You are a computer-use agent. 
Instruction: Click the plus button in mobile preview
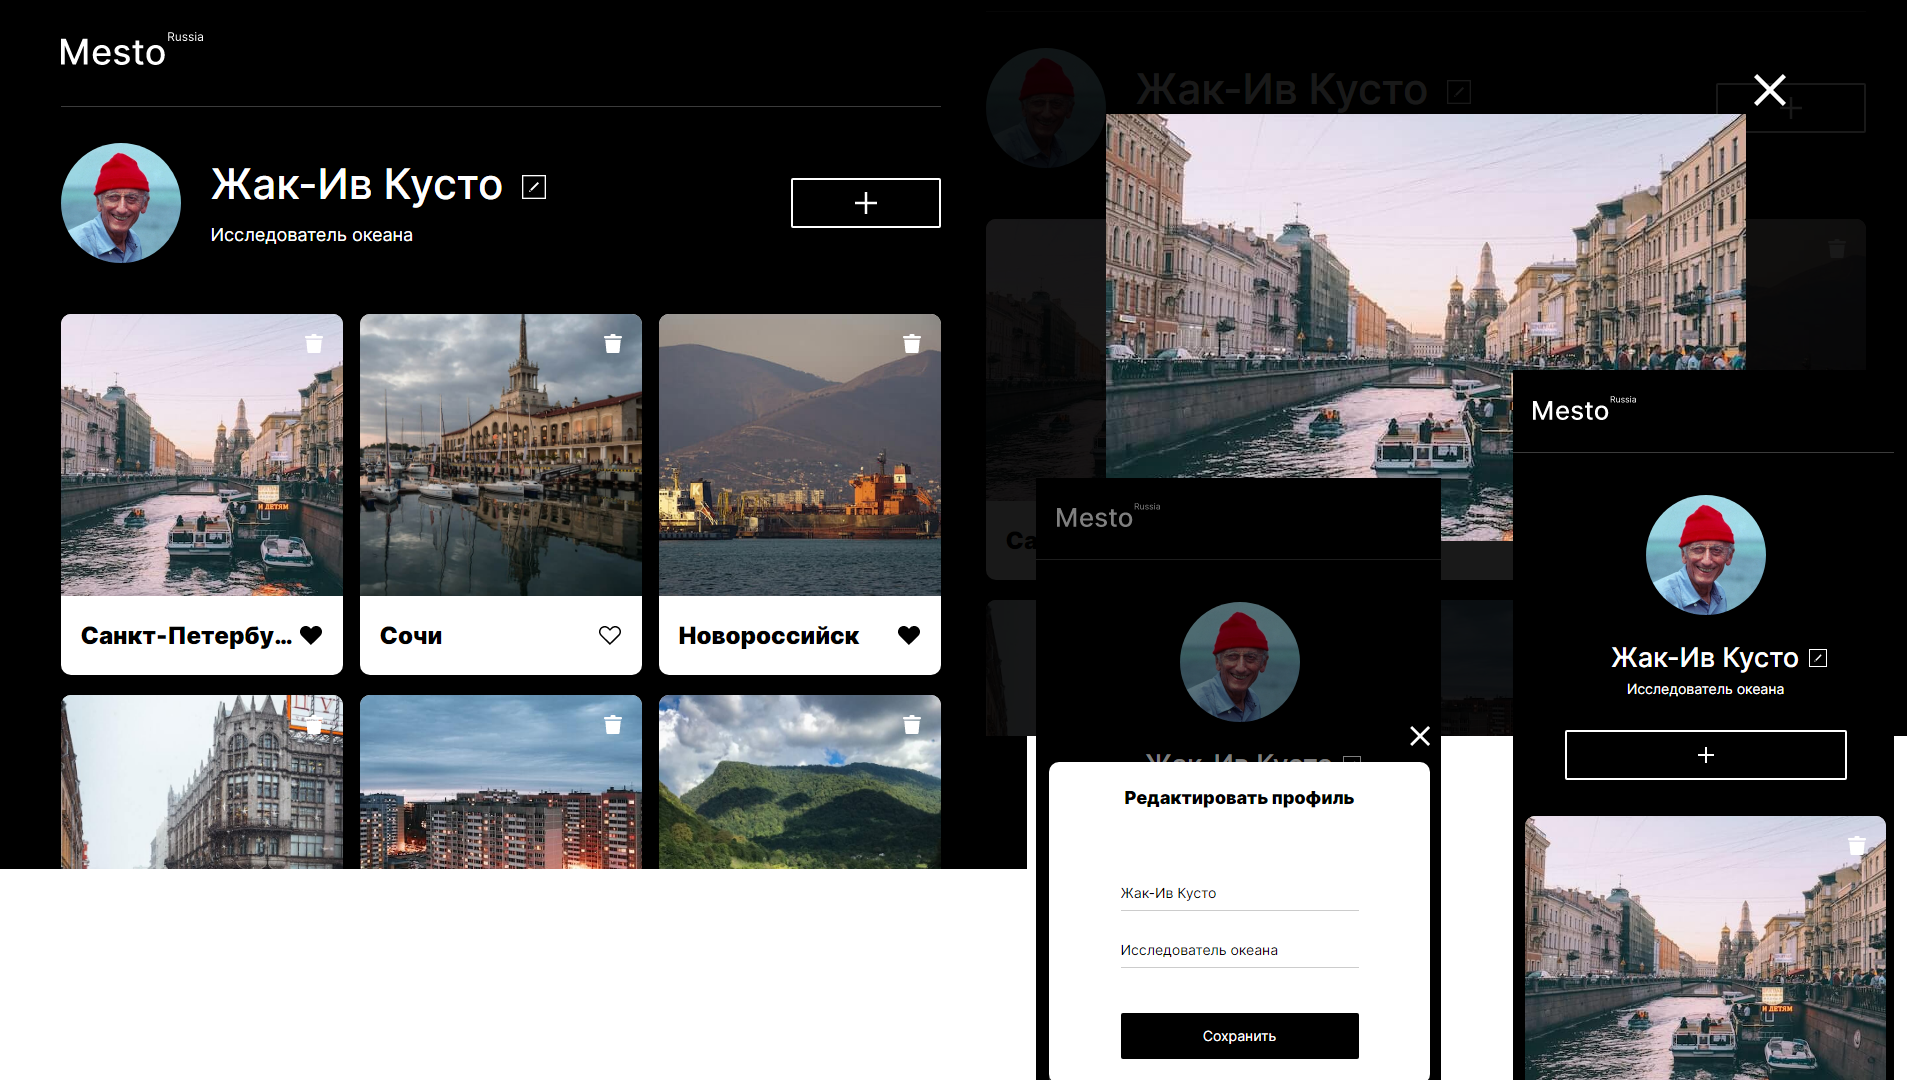click(x=1705, y=755)
